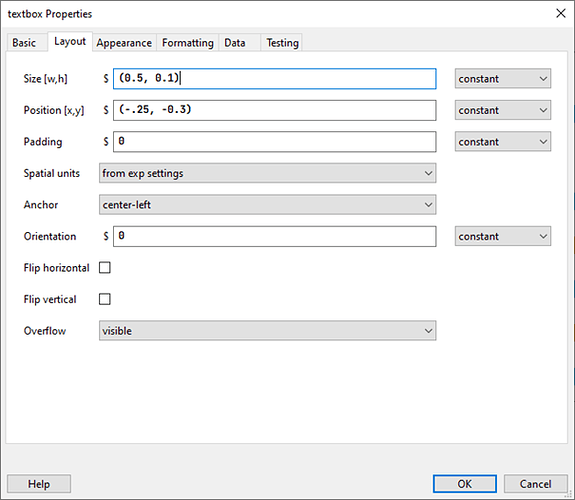Open the Testing tab
The height and width of the screenshot is (500, 575).
[282, 43]
